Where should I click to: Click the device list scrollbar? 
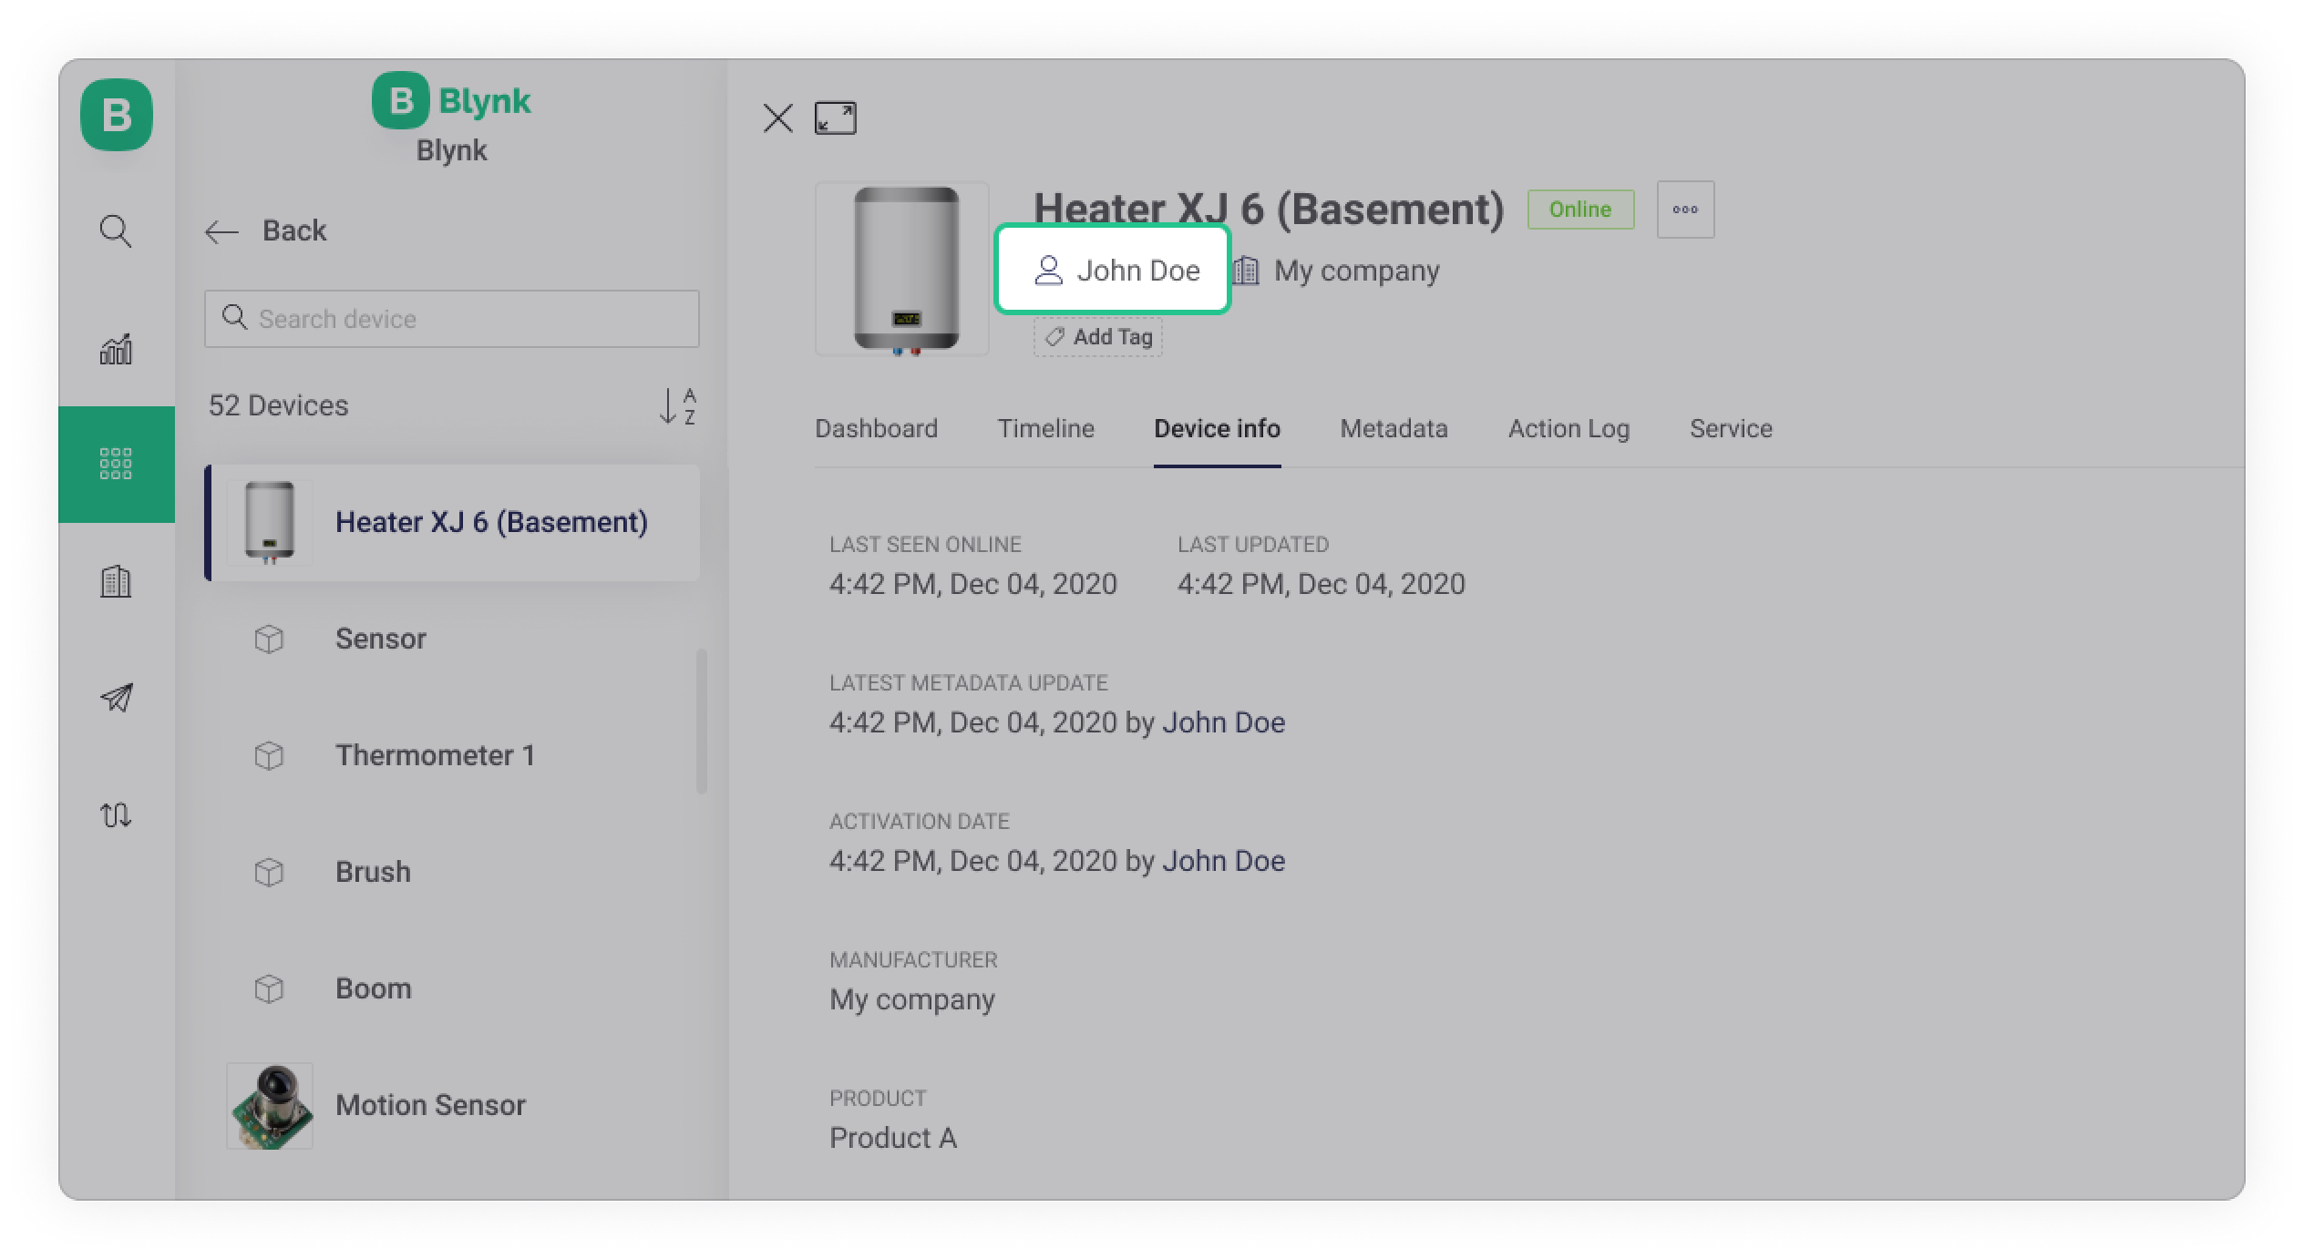coord(701,721)
